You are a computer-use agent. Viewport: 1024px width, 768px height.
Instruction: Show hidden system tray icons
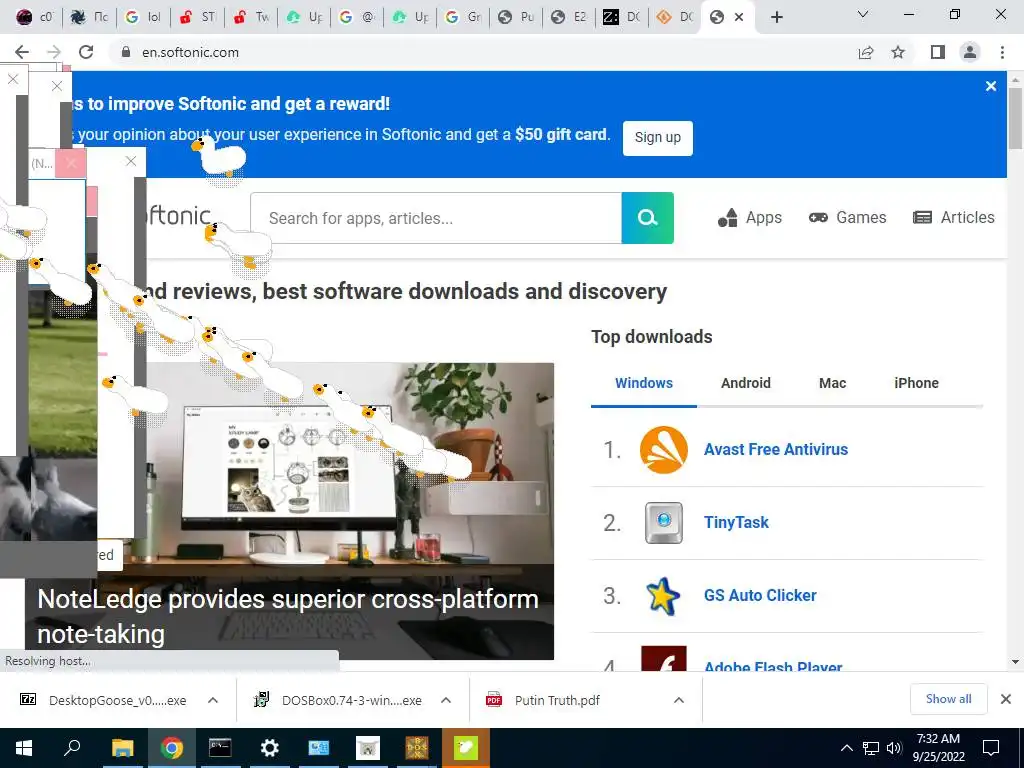point(846,748)
